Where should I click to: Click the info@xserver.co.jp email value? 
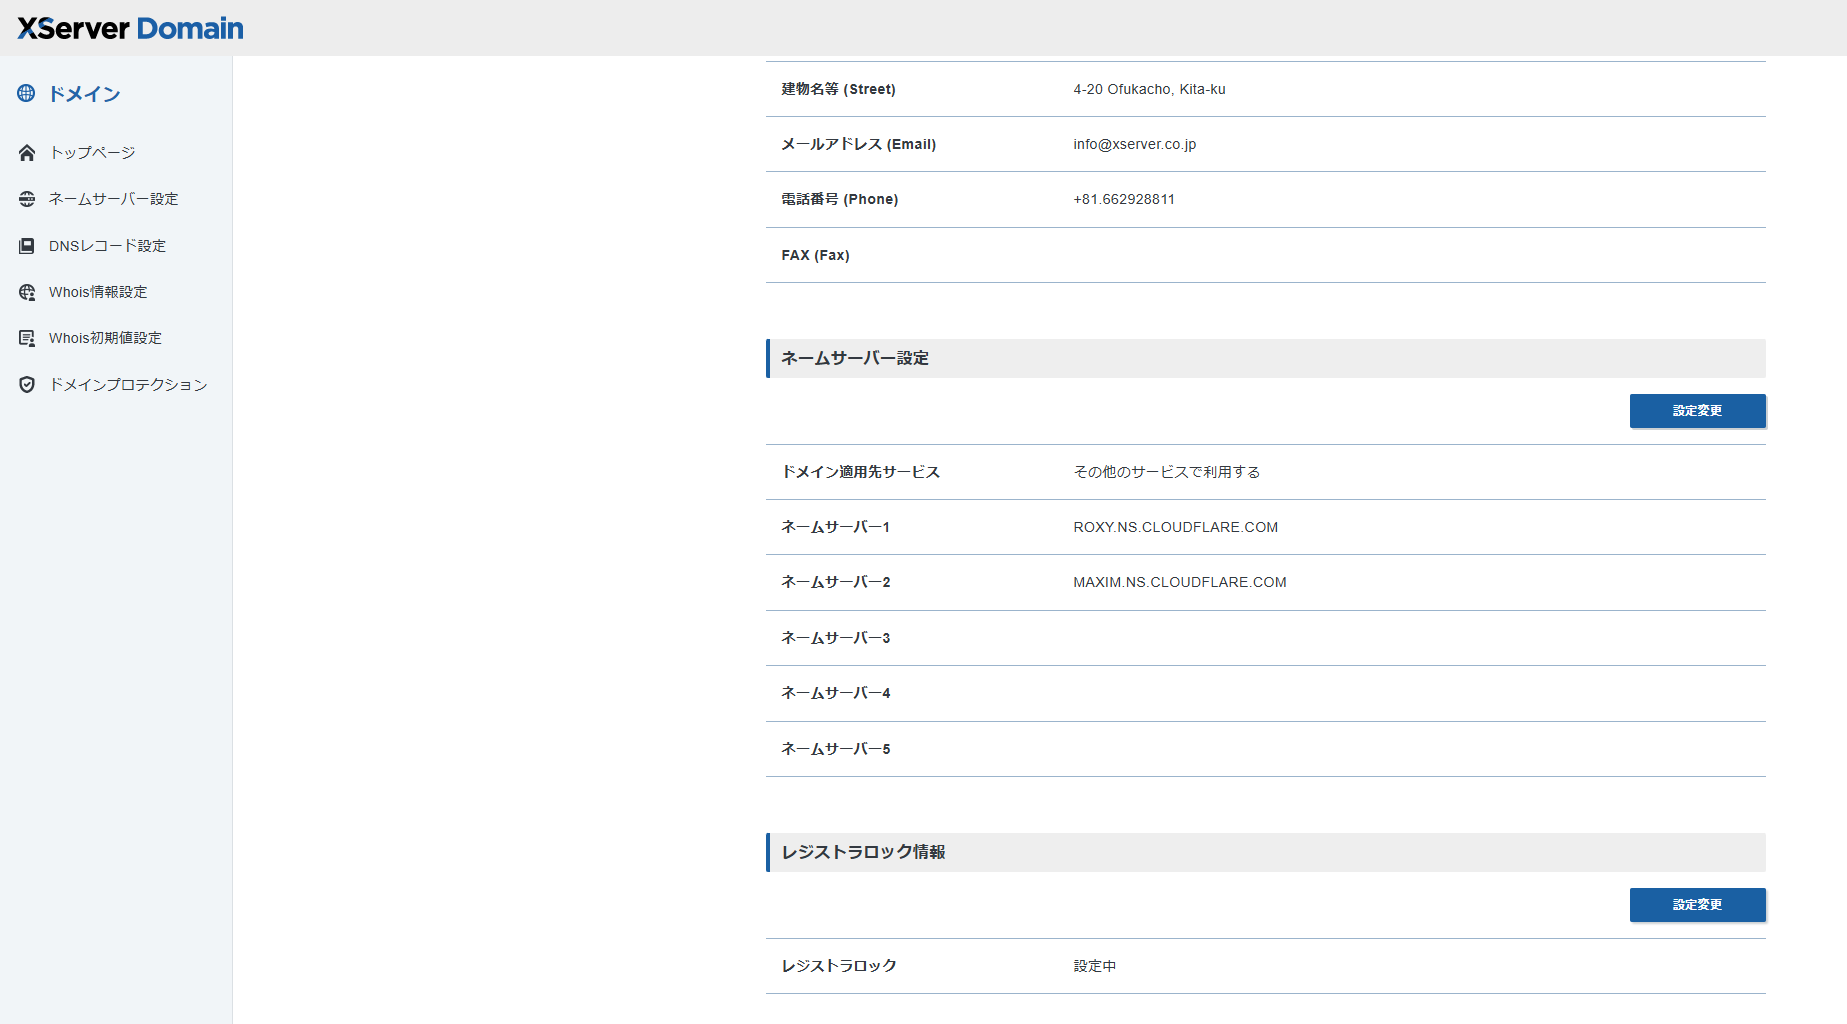(1134, 144)
